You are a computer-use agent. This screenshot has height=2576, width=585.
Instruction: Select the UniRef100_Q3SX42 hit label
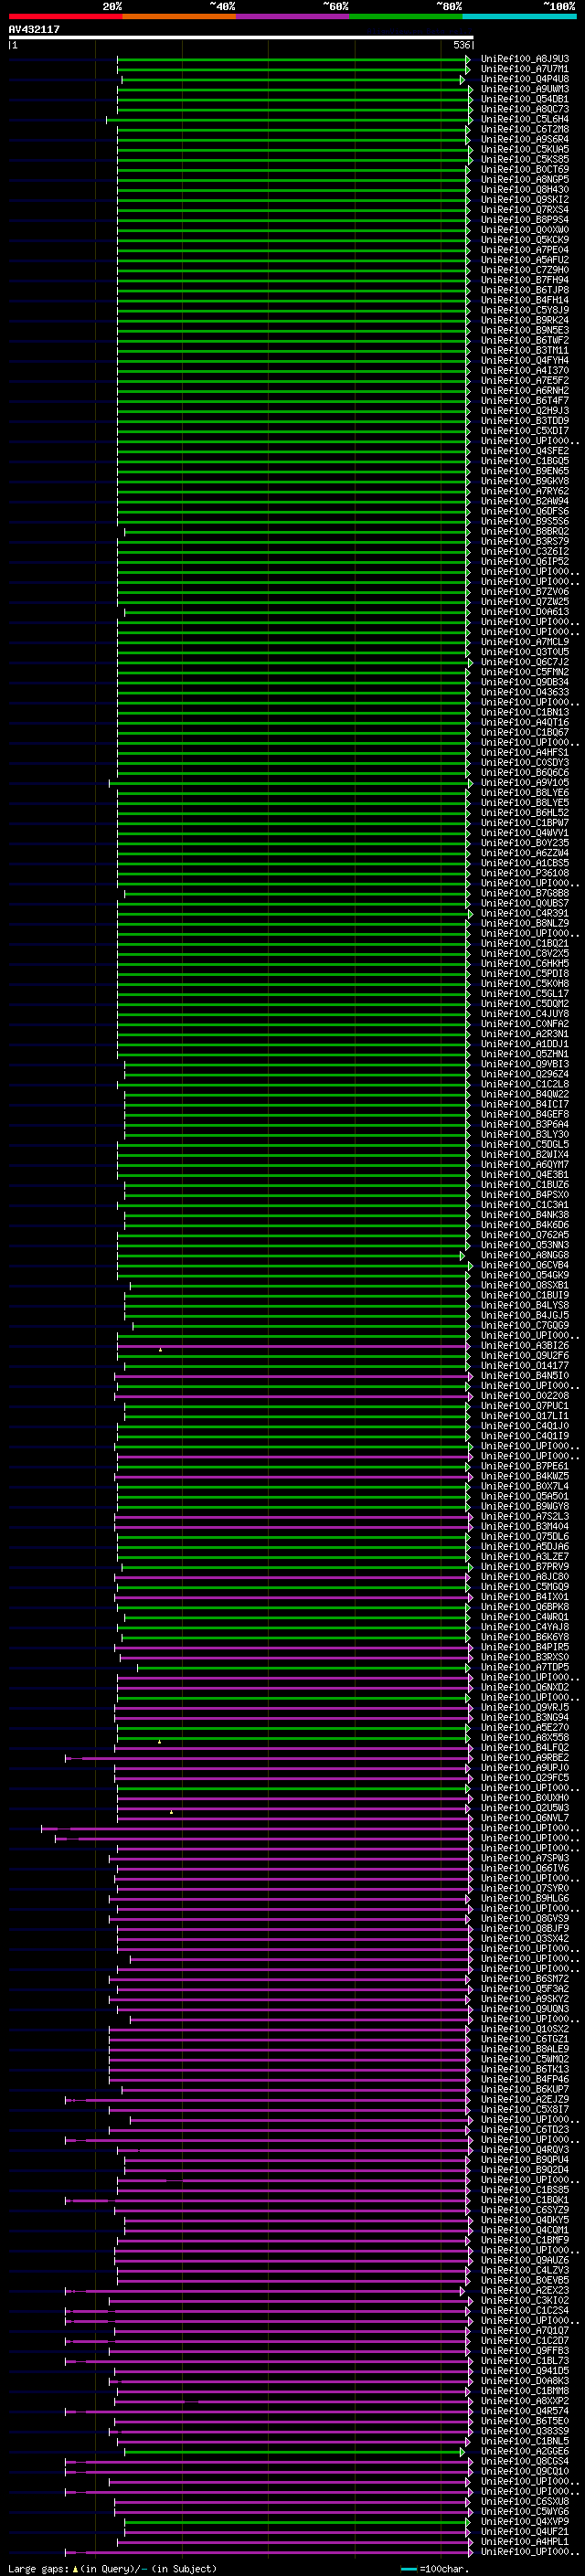coord(525,1938)
